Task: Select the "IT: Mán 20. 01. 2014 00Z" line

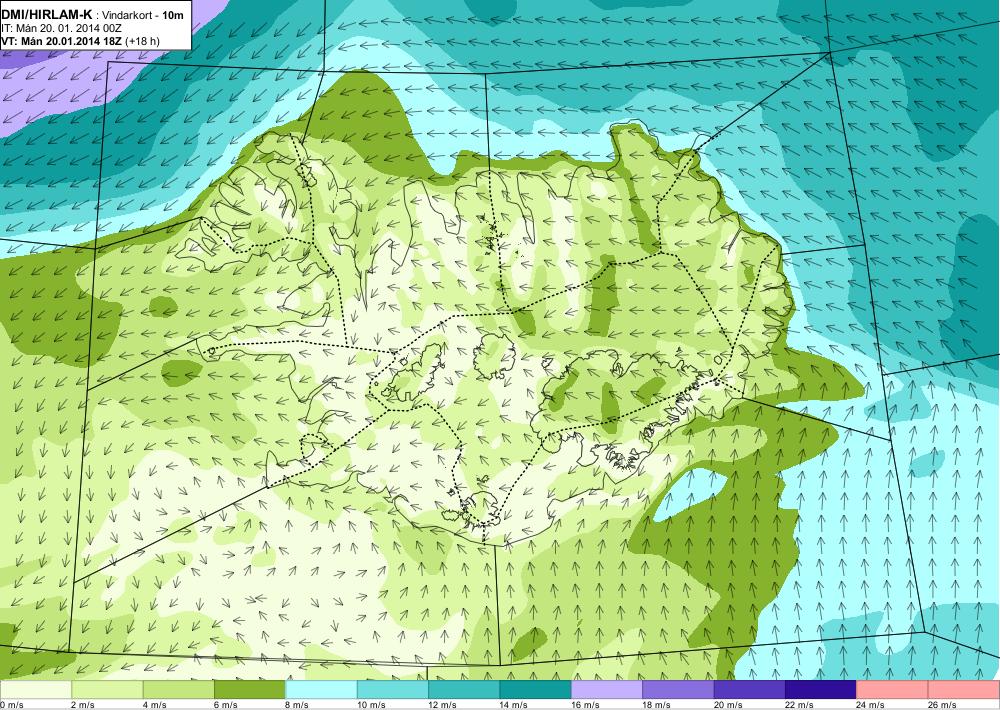Action: click(61, 28)
